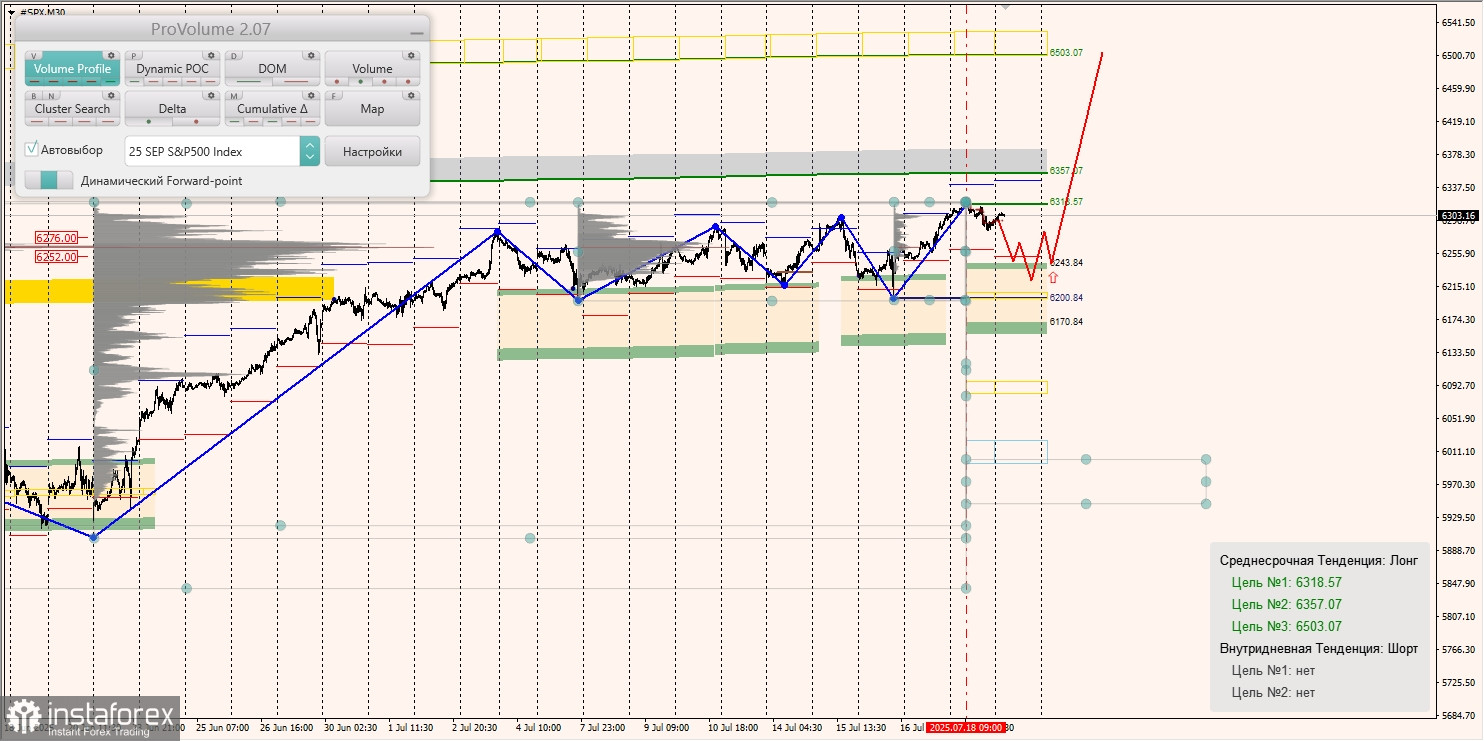Screen dimensions: 1484x741
Task: Select the 6200.84 level label
Action: click(x=1066, y=297)
